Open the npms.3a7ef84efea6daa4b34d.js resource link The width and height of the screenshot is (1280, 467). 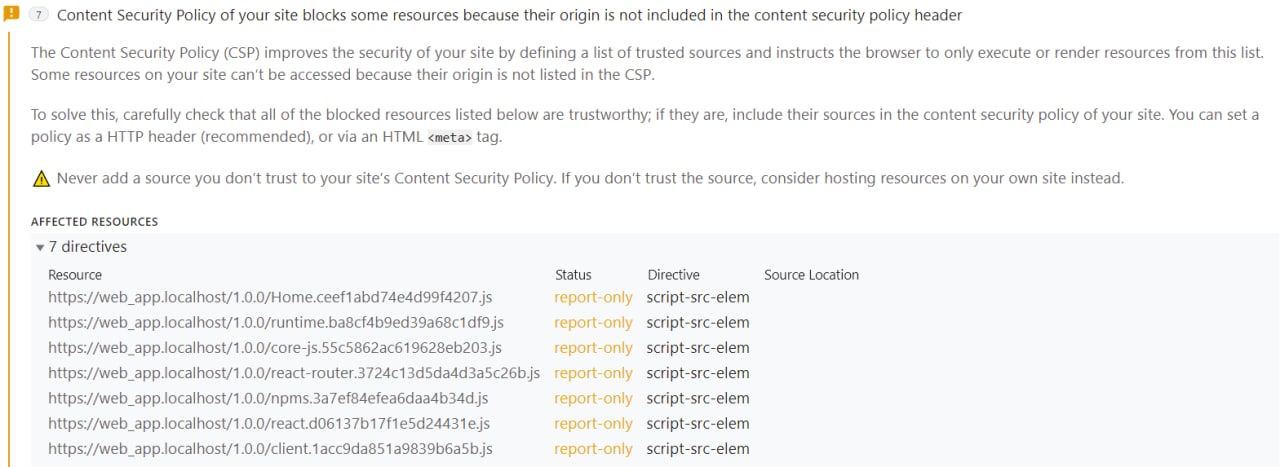(x=268, y=398)
